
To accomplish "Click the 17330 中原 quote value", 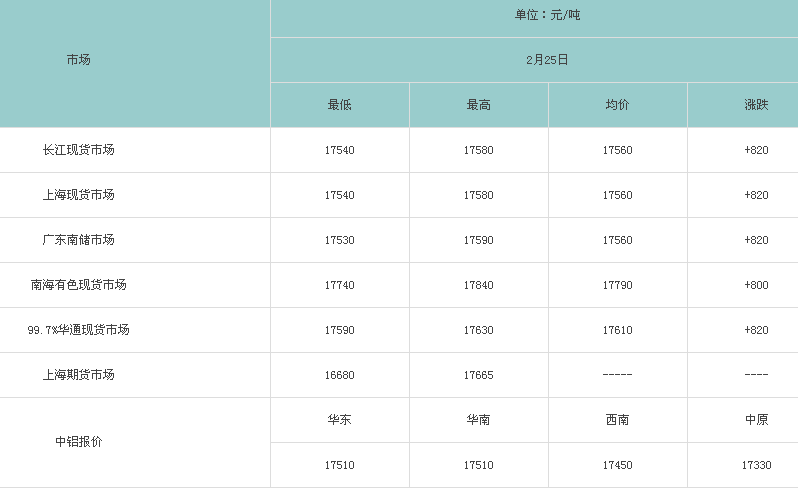I will [x=756, y=465].
